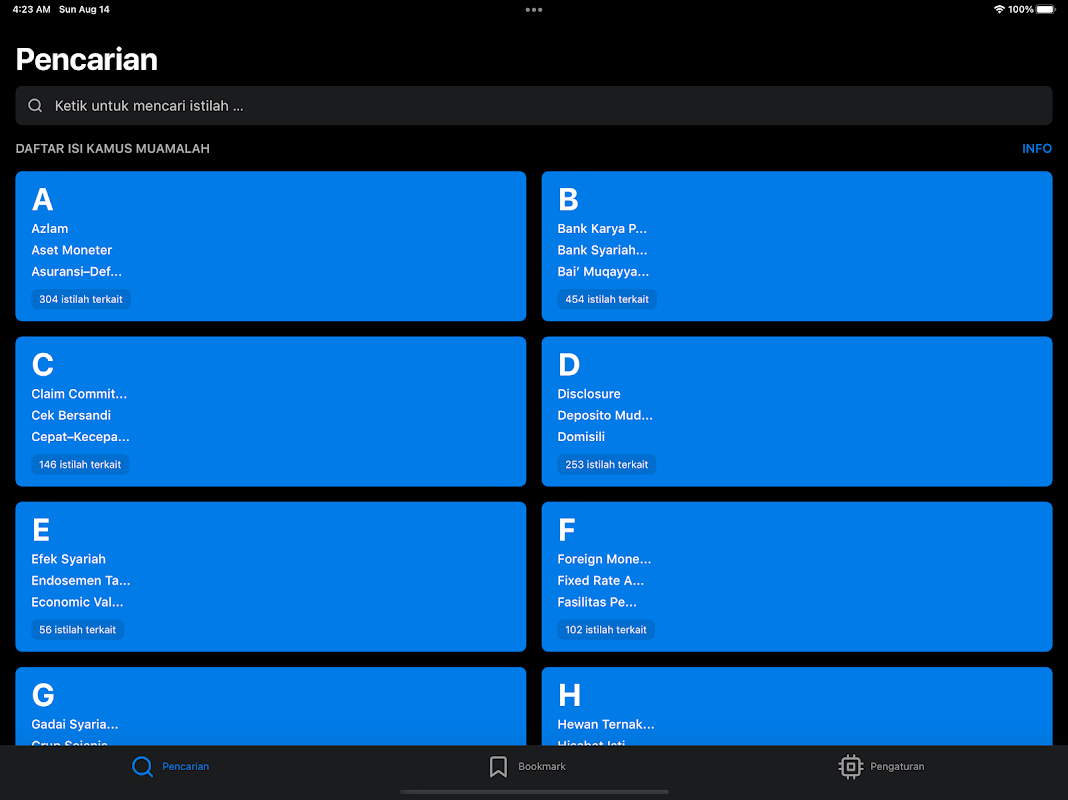Image resolution: width=1068 pixels, height=800 pixels.
Task: Tap the 'DAFTAR ISI KAMUS MUAMALAH' header
Action: (x=112, y=148)
